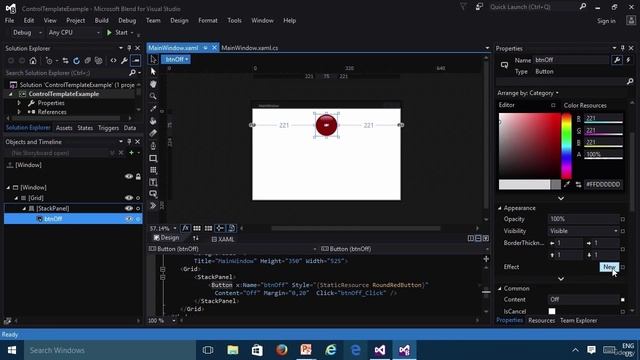640x360 pixels.
Task: Open the Any CPU platform dropdown
Action: [73, 32]
